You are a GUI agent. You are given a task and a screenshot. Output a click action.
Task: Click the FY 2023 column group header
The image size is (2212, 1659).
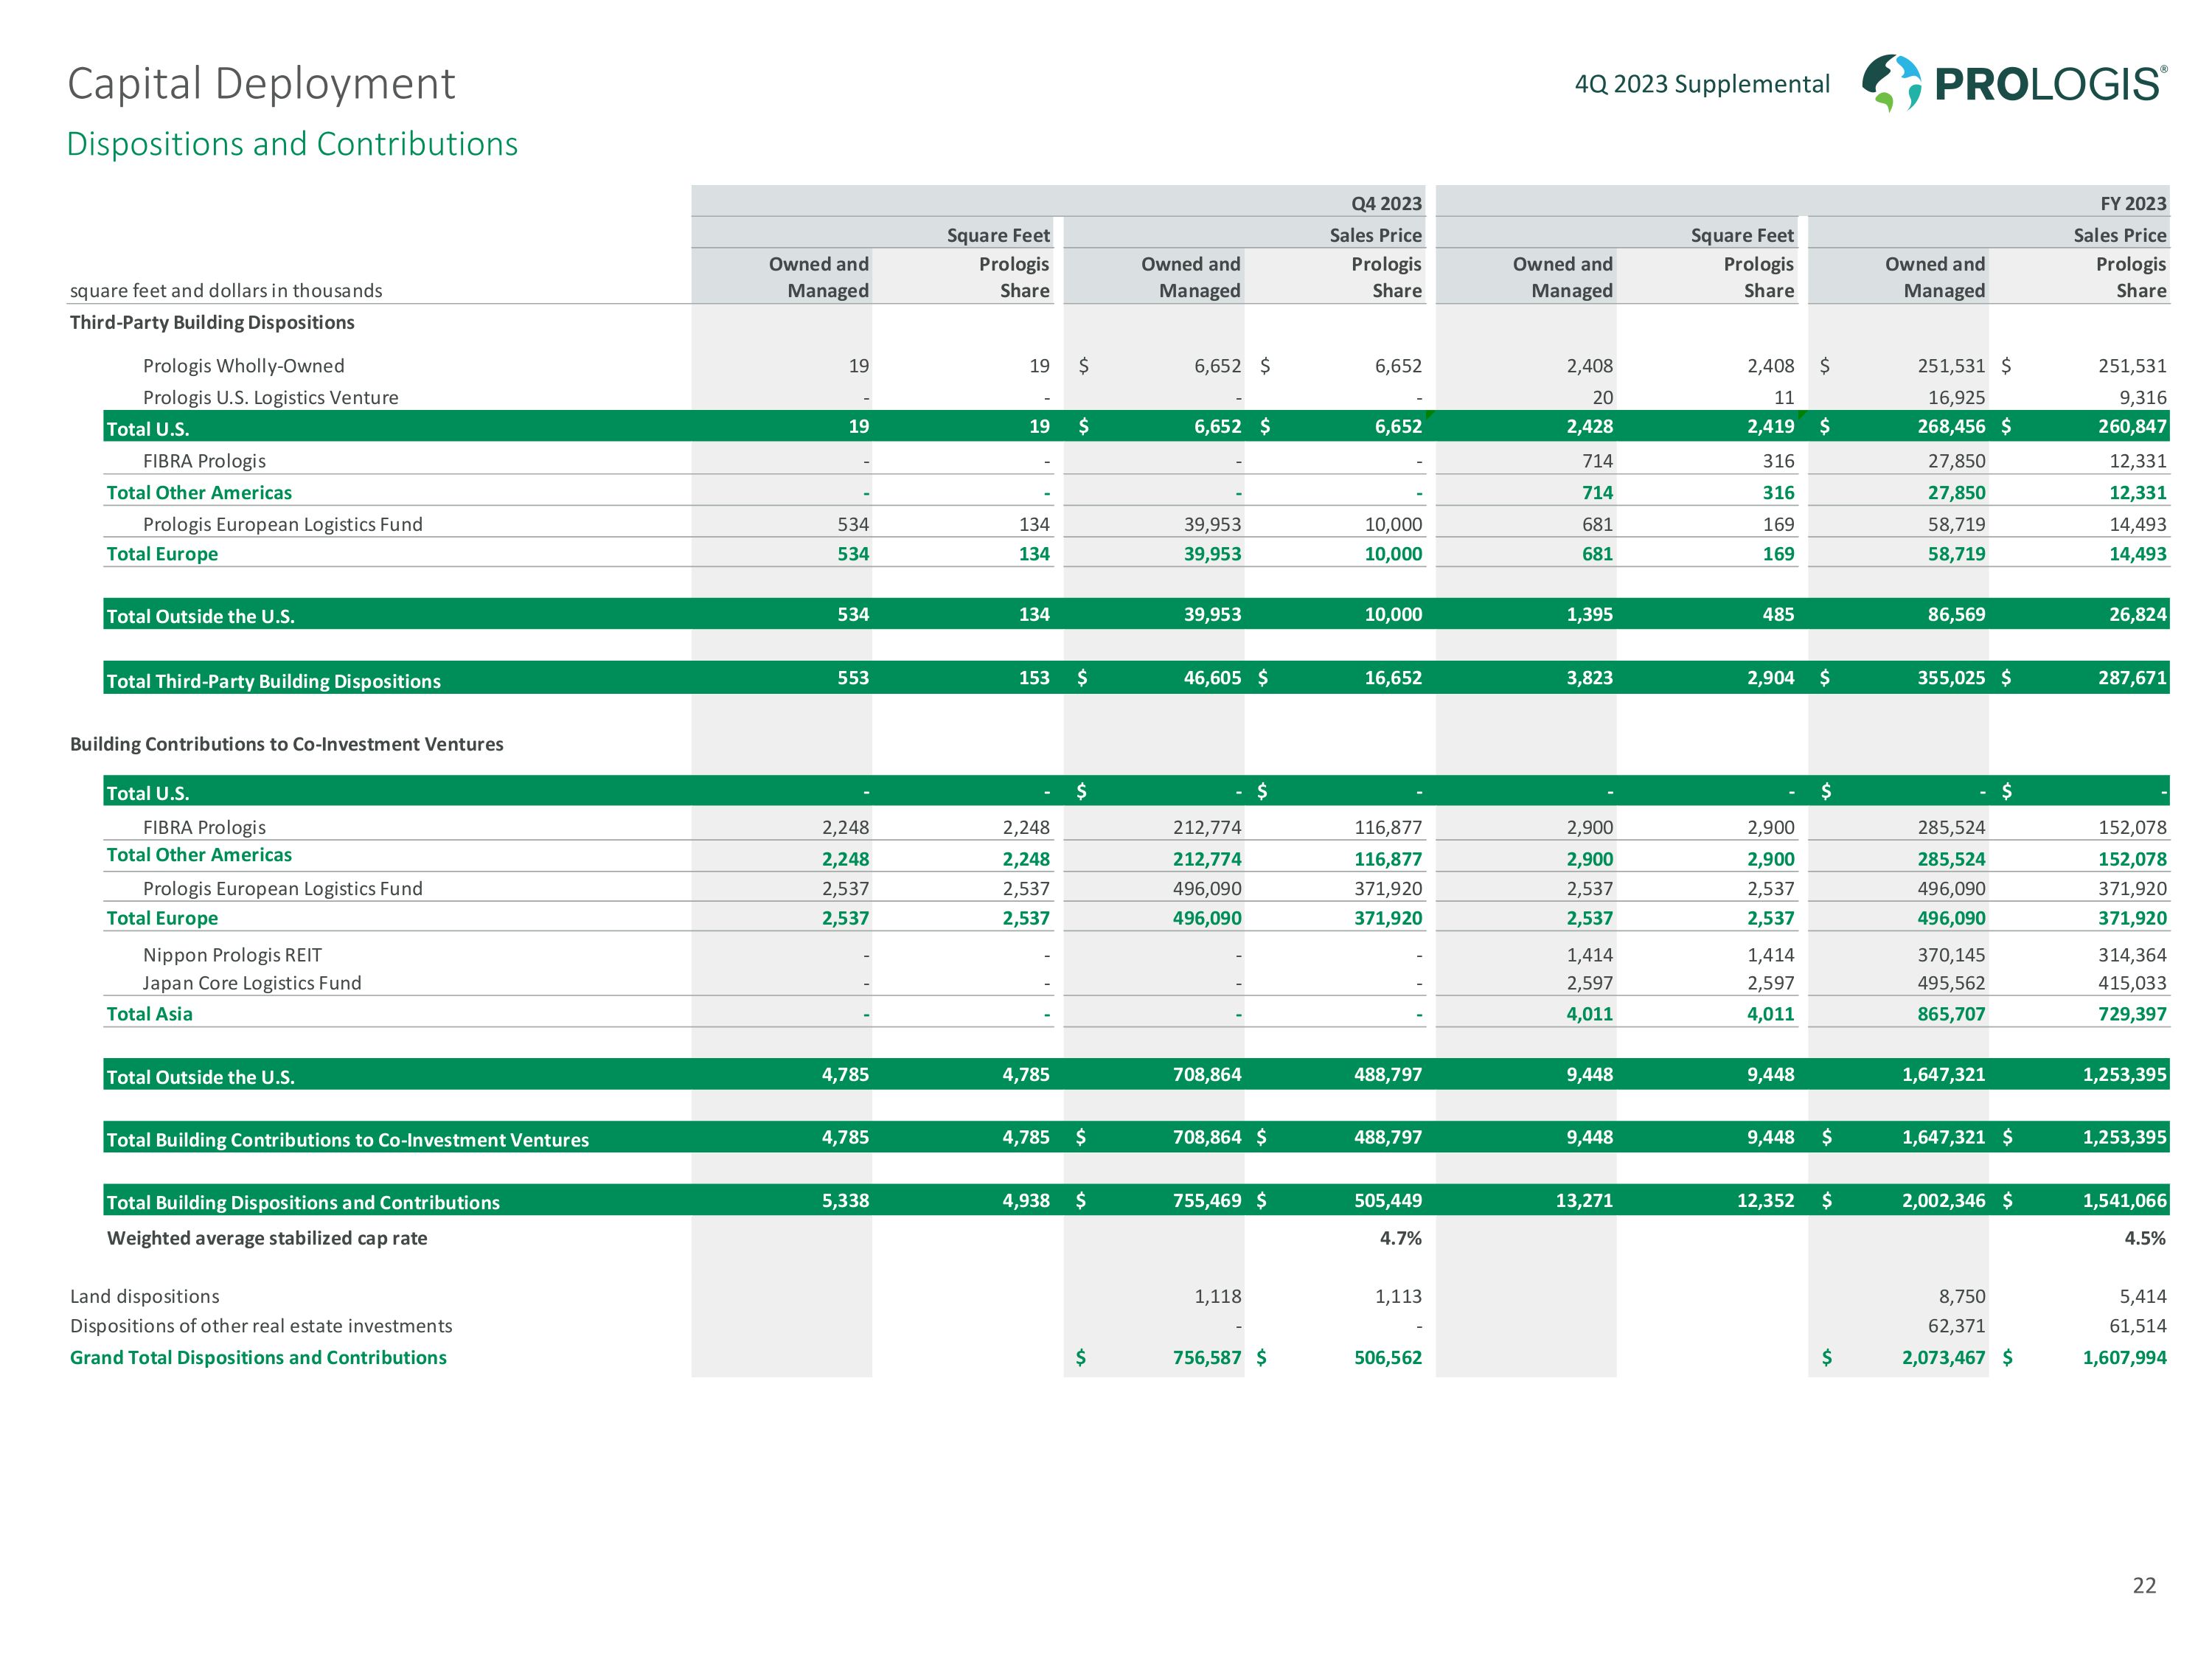point(2132,204)
